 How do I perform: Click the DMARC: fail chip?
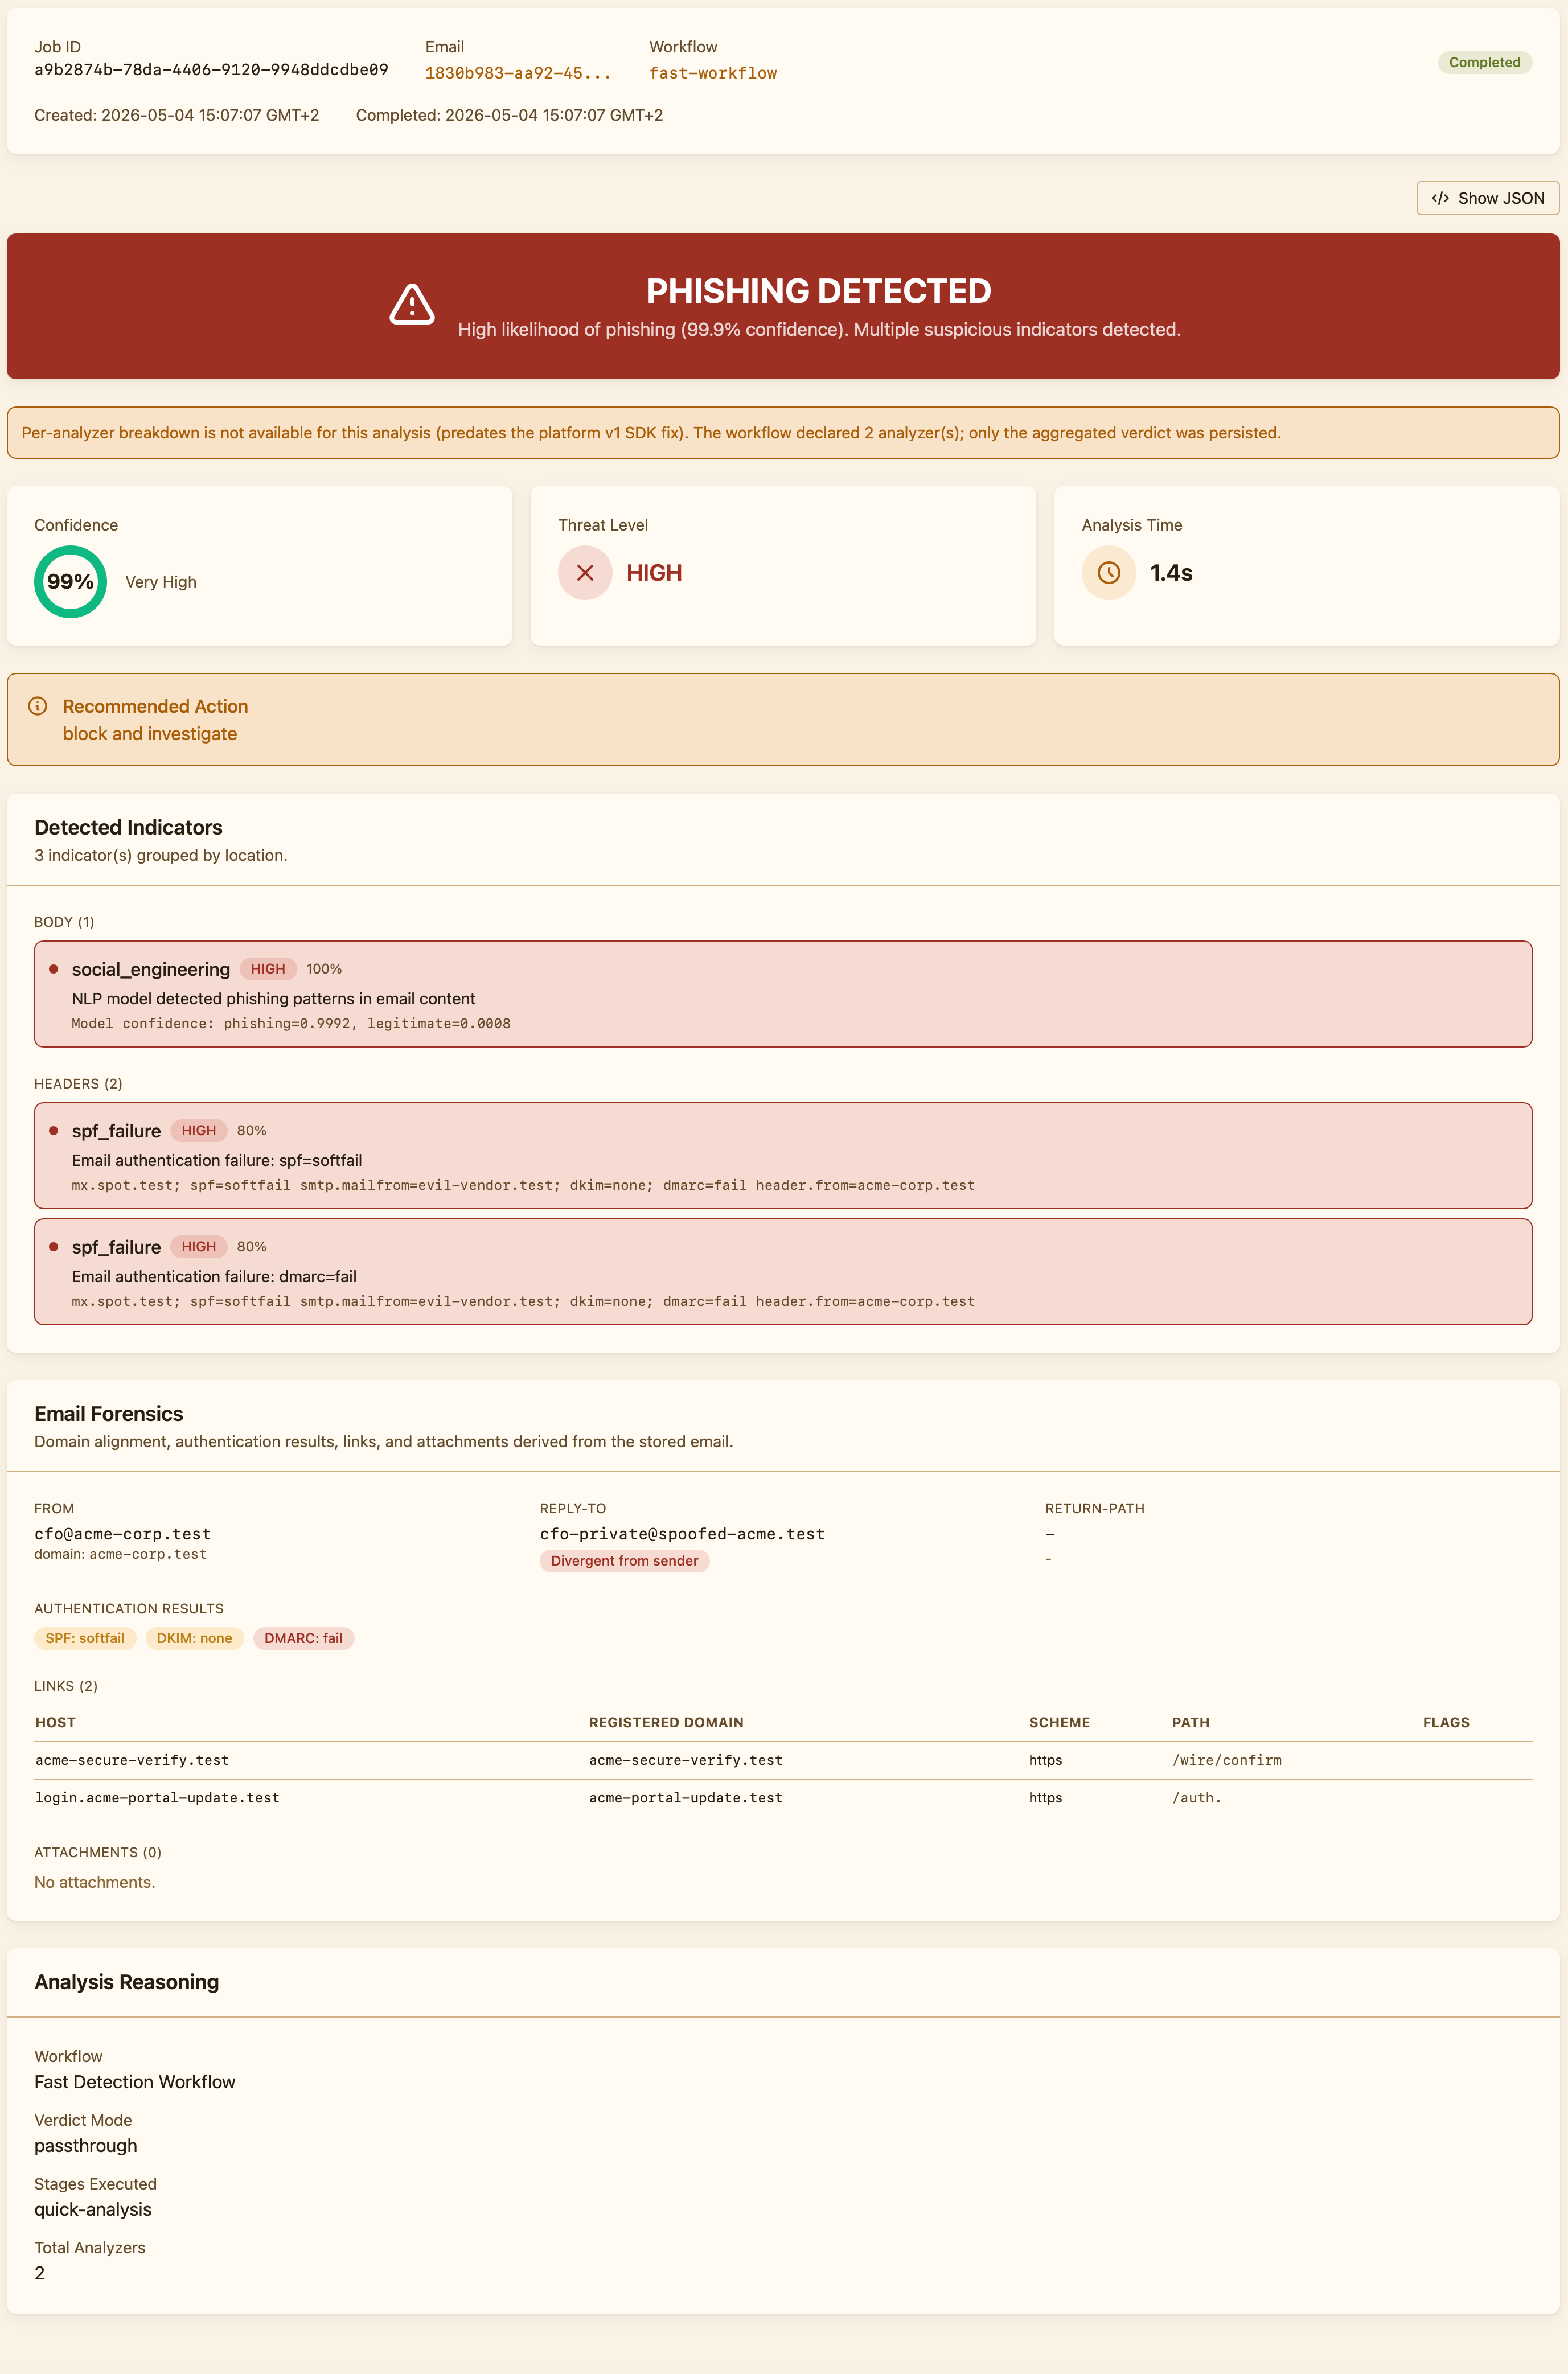pos(303,1638)
